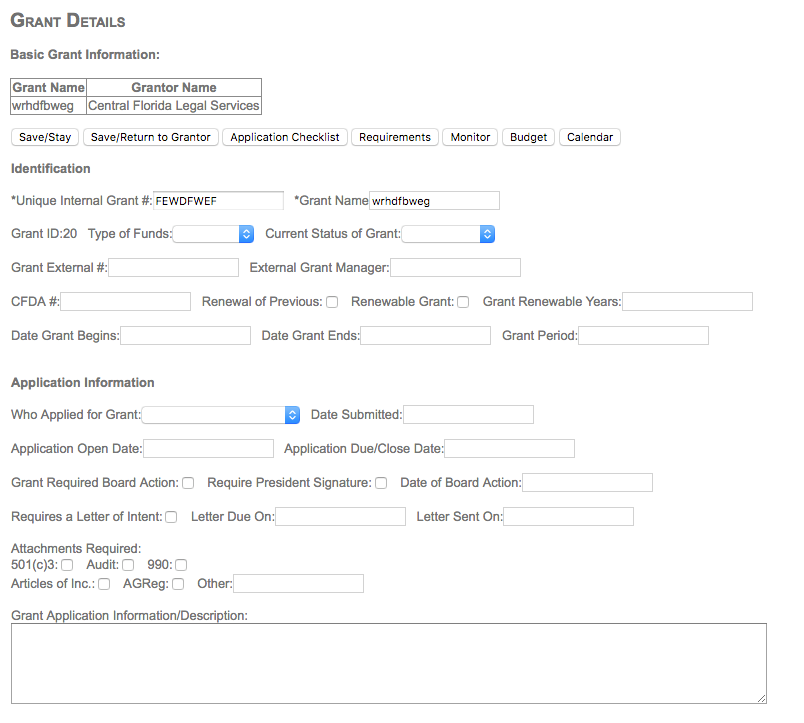The width and height of the screenshot is (804, 723).
Task: Open the Budget page
Action: (528, 137)
